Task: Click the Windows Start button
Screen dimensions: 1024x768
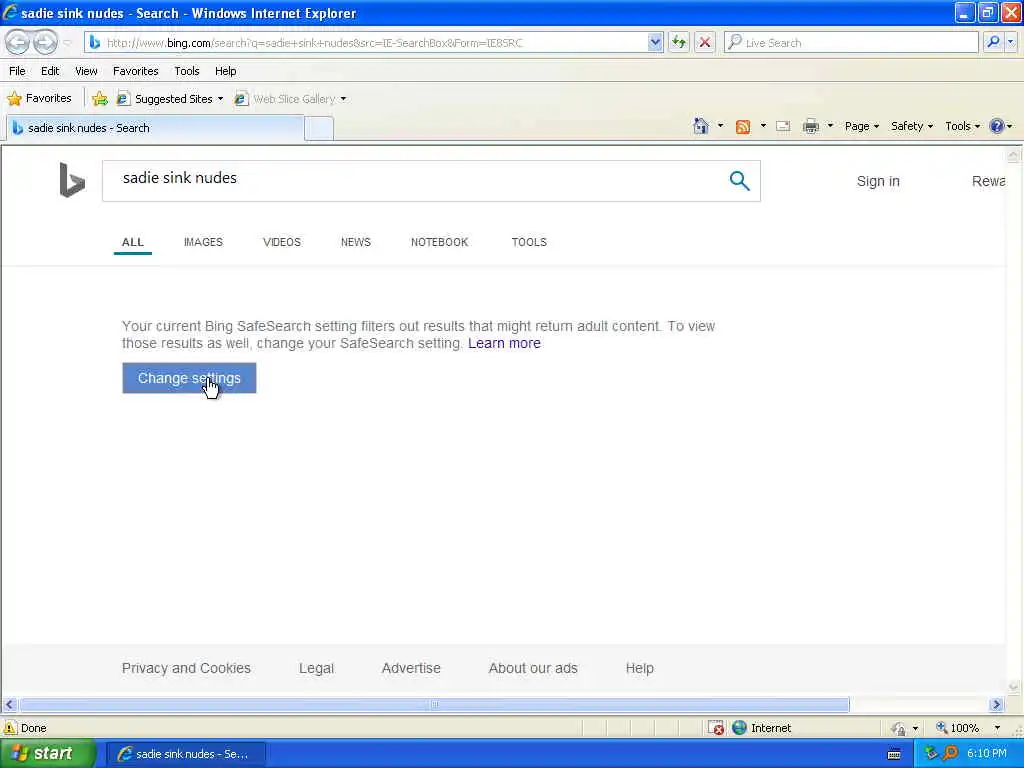Action: [47, 754]
